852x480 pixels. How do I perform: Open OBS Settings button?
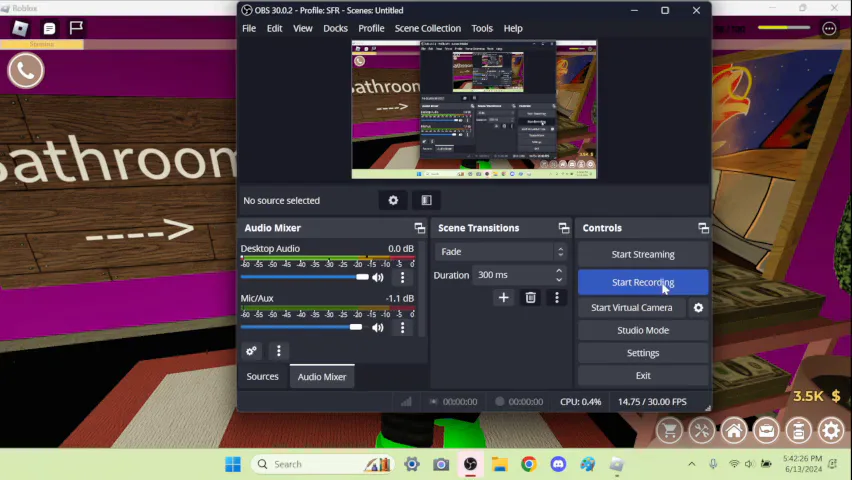click(x=643, y=353)
